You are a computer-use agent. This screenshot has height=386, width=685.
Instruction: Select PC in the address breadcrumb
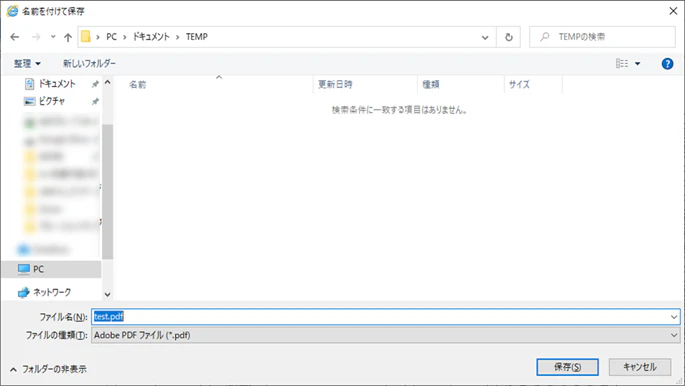pyautogui.click(x=111, y=37)
